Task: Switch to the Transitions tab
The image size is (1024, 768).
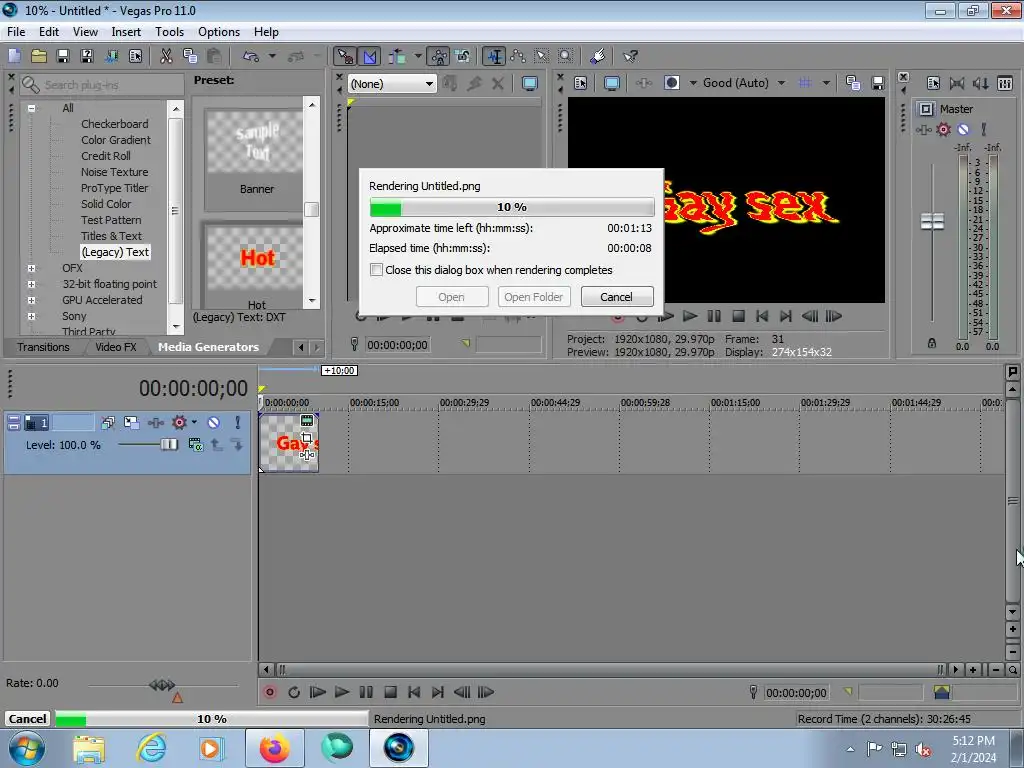Action: point(43,347)
